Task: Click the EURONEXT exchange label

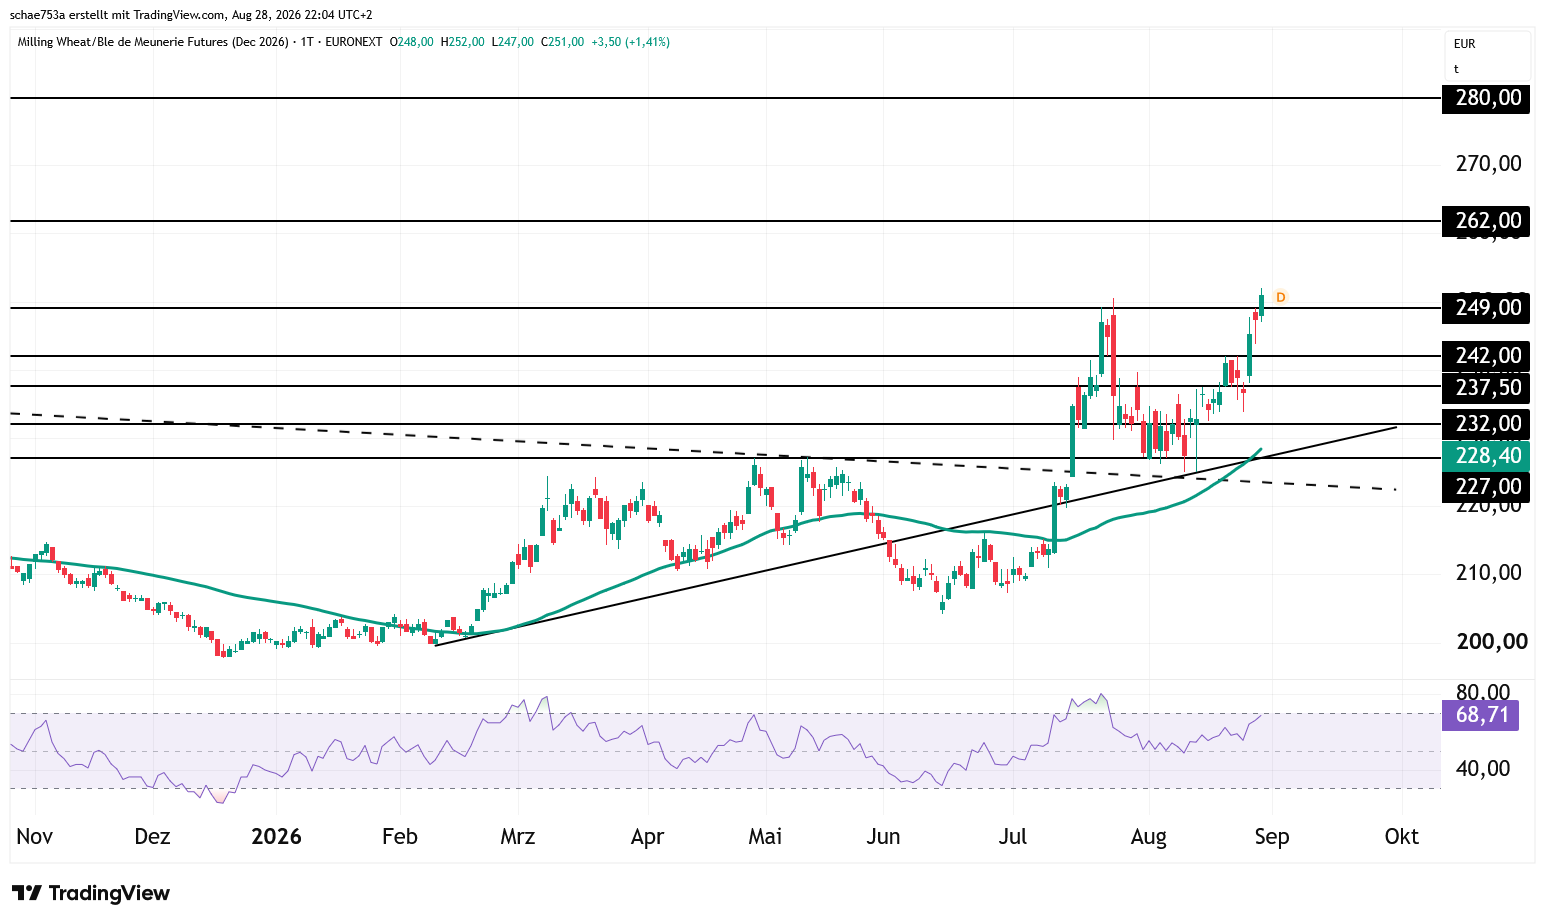Action: (353, 42)
